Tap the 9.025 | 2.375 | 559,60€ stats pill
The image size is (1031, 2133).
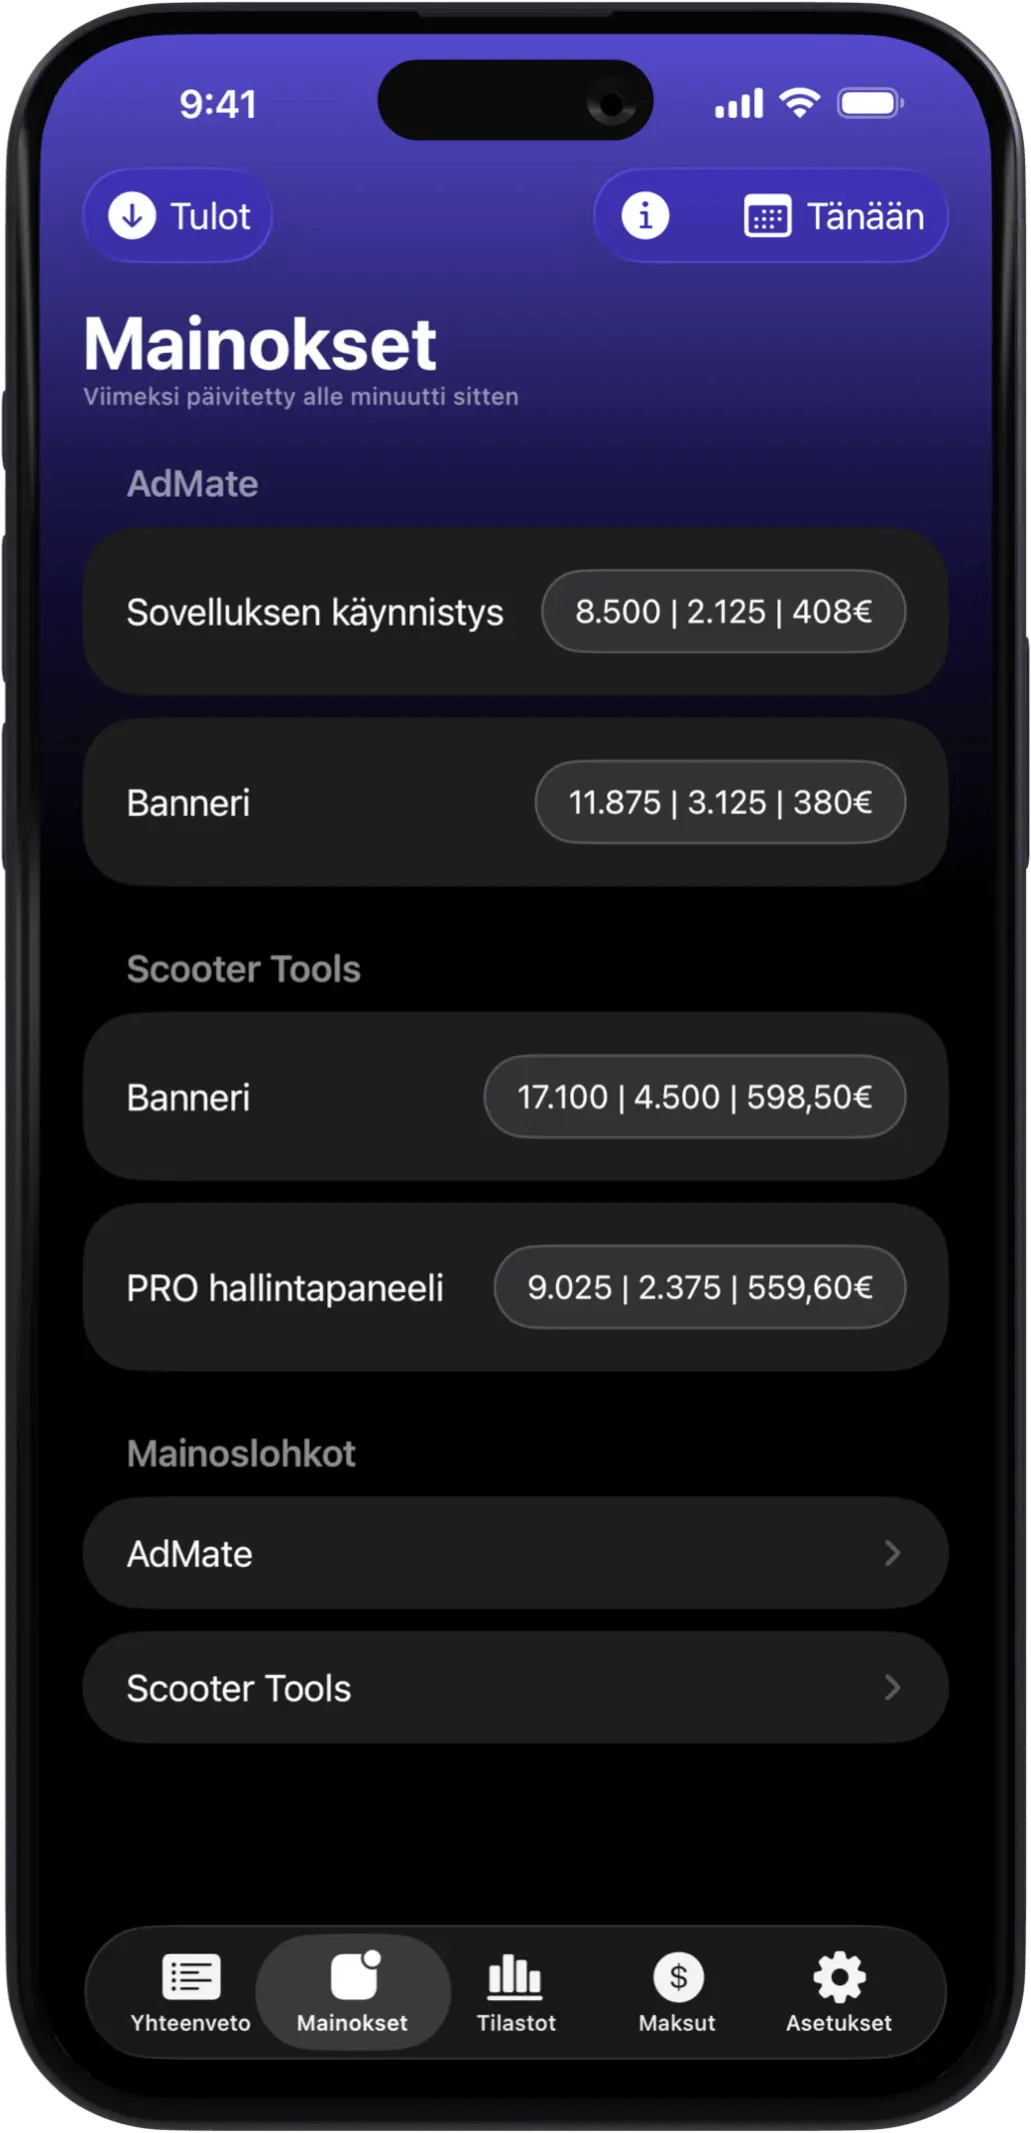coord(699,1287)
